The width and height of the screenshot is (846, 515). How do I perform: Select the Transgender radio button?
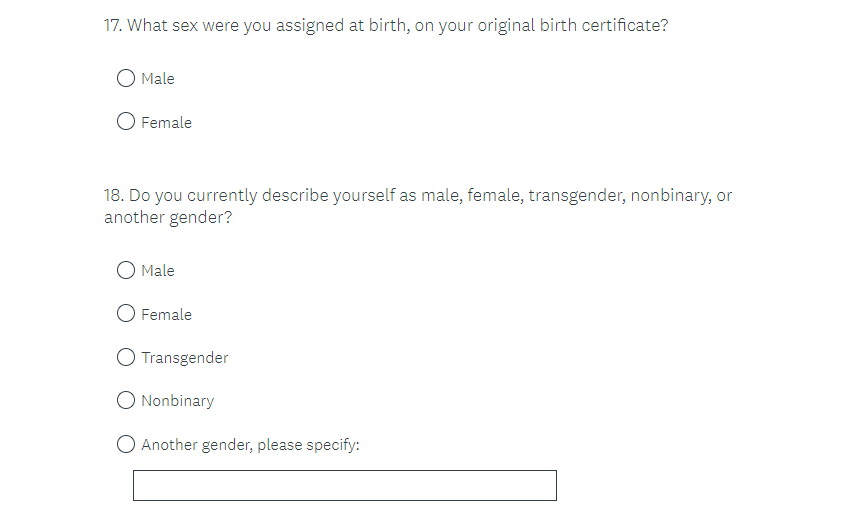pos(126,357)
